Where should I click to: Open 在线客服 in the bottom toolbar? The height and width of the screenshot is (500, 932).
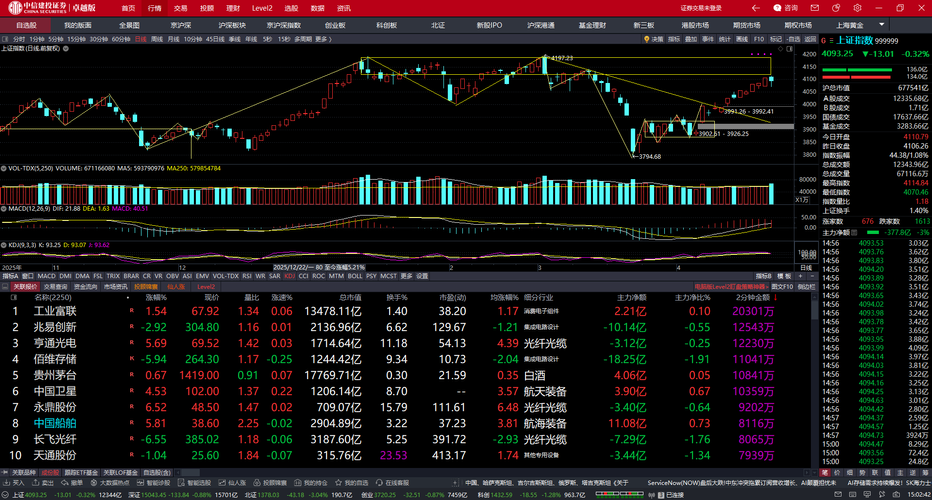pyautogui.click(x=392, y=483)
